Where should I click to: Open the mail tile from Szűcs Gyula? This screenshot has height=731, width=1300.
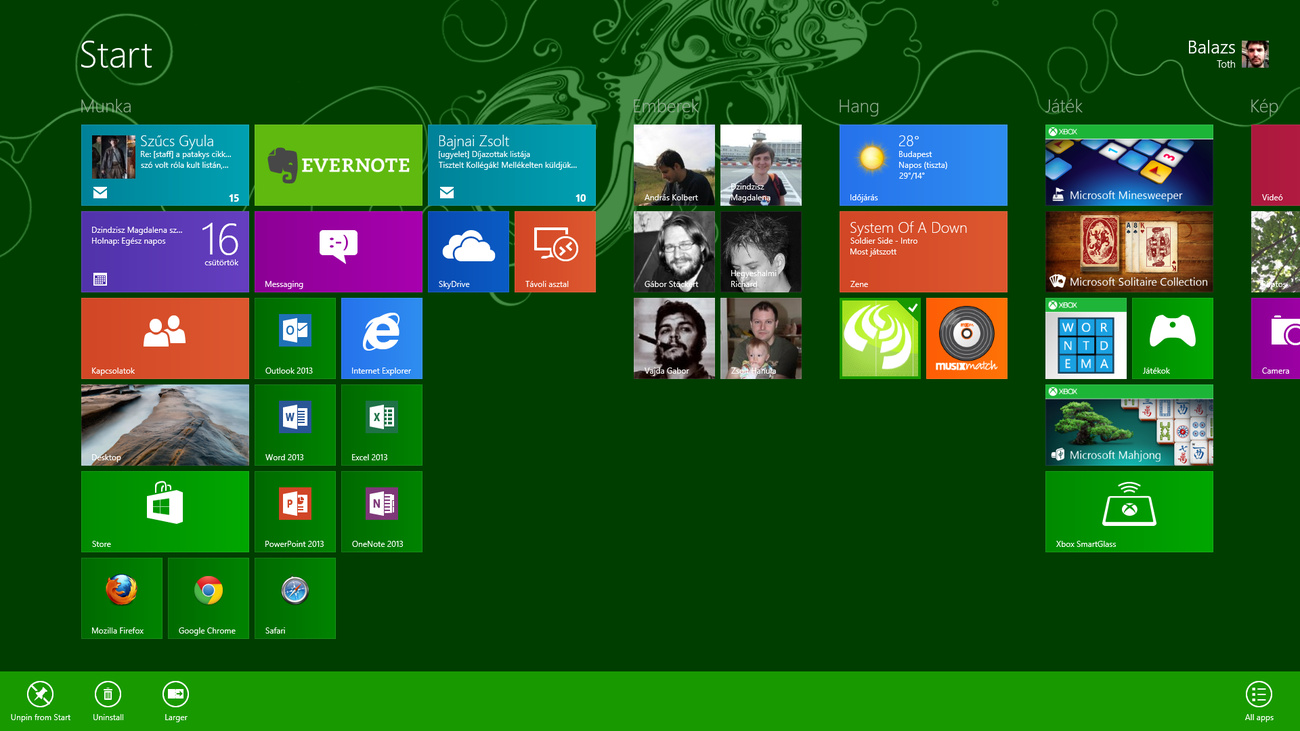[x=165, y=165]
